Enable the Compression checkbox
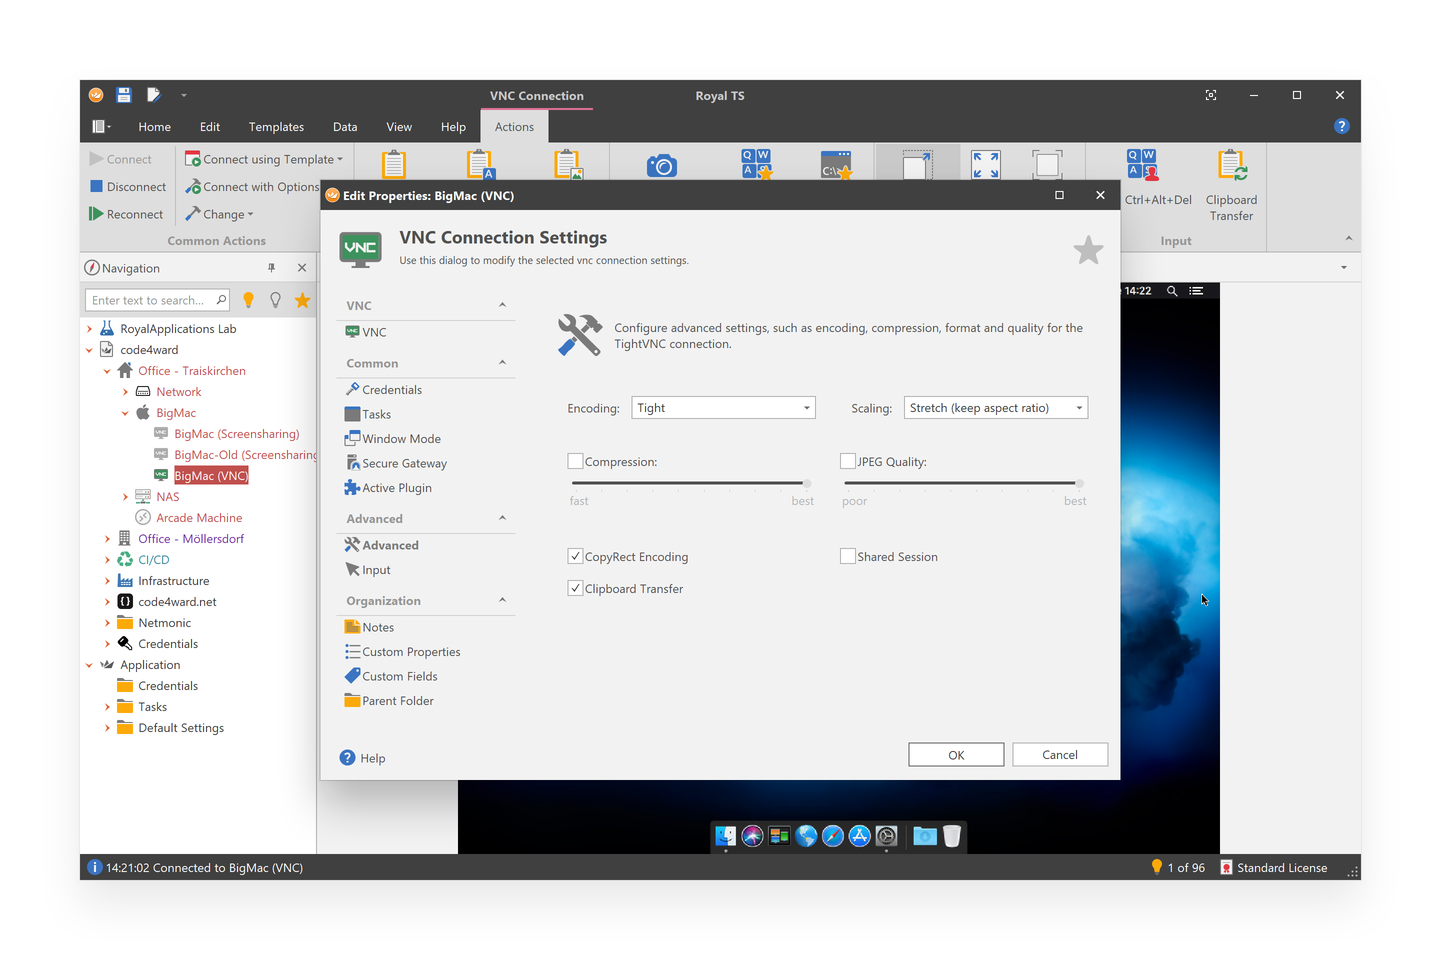This screenshot has height=960, width=1441. coord(576,461)
